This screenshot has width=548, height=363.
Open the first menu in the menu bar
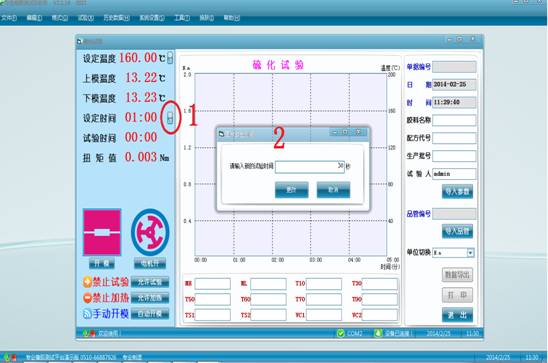[x=9, y=17]
